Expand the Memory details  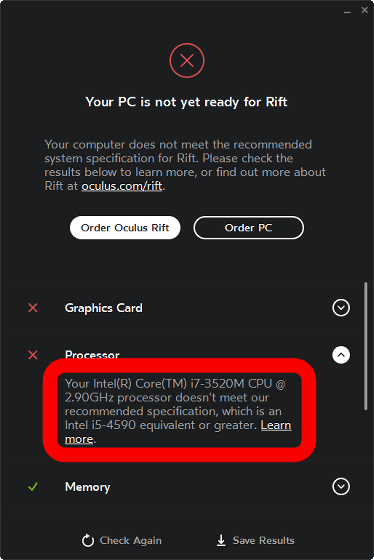[341, 486]
